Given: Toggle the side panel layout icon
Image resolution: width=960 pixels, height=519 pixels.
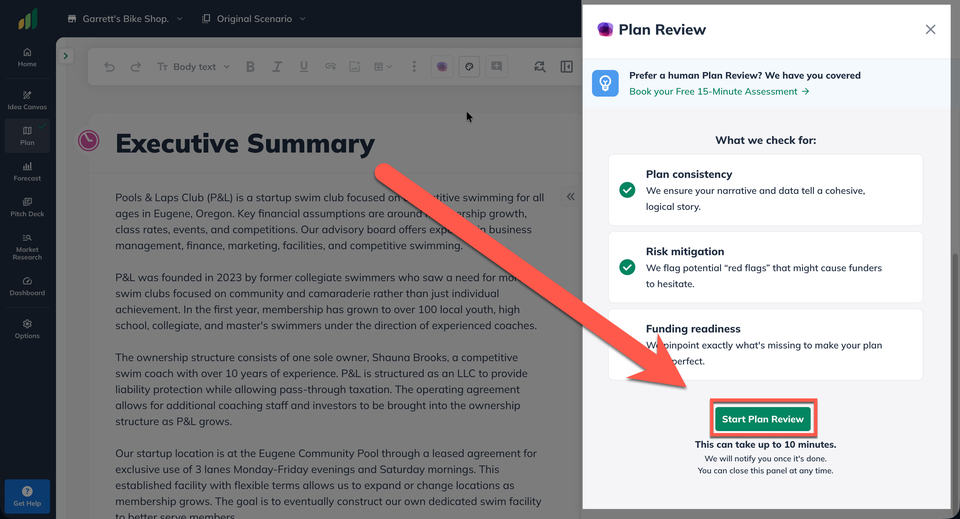Looking at the screenshot, I should tap(567, 67).
